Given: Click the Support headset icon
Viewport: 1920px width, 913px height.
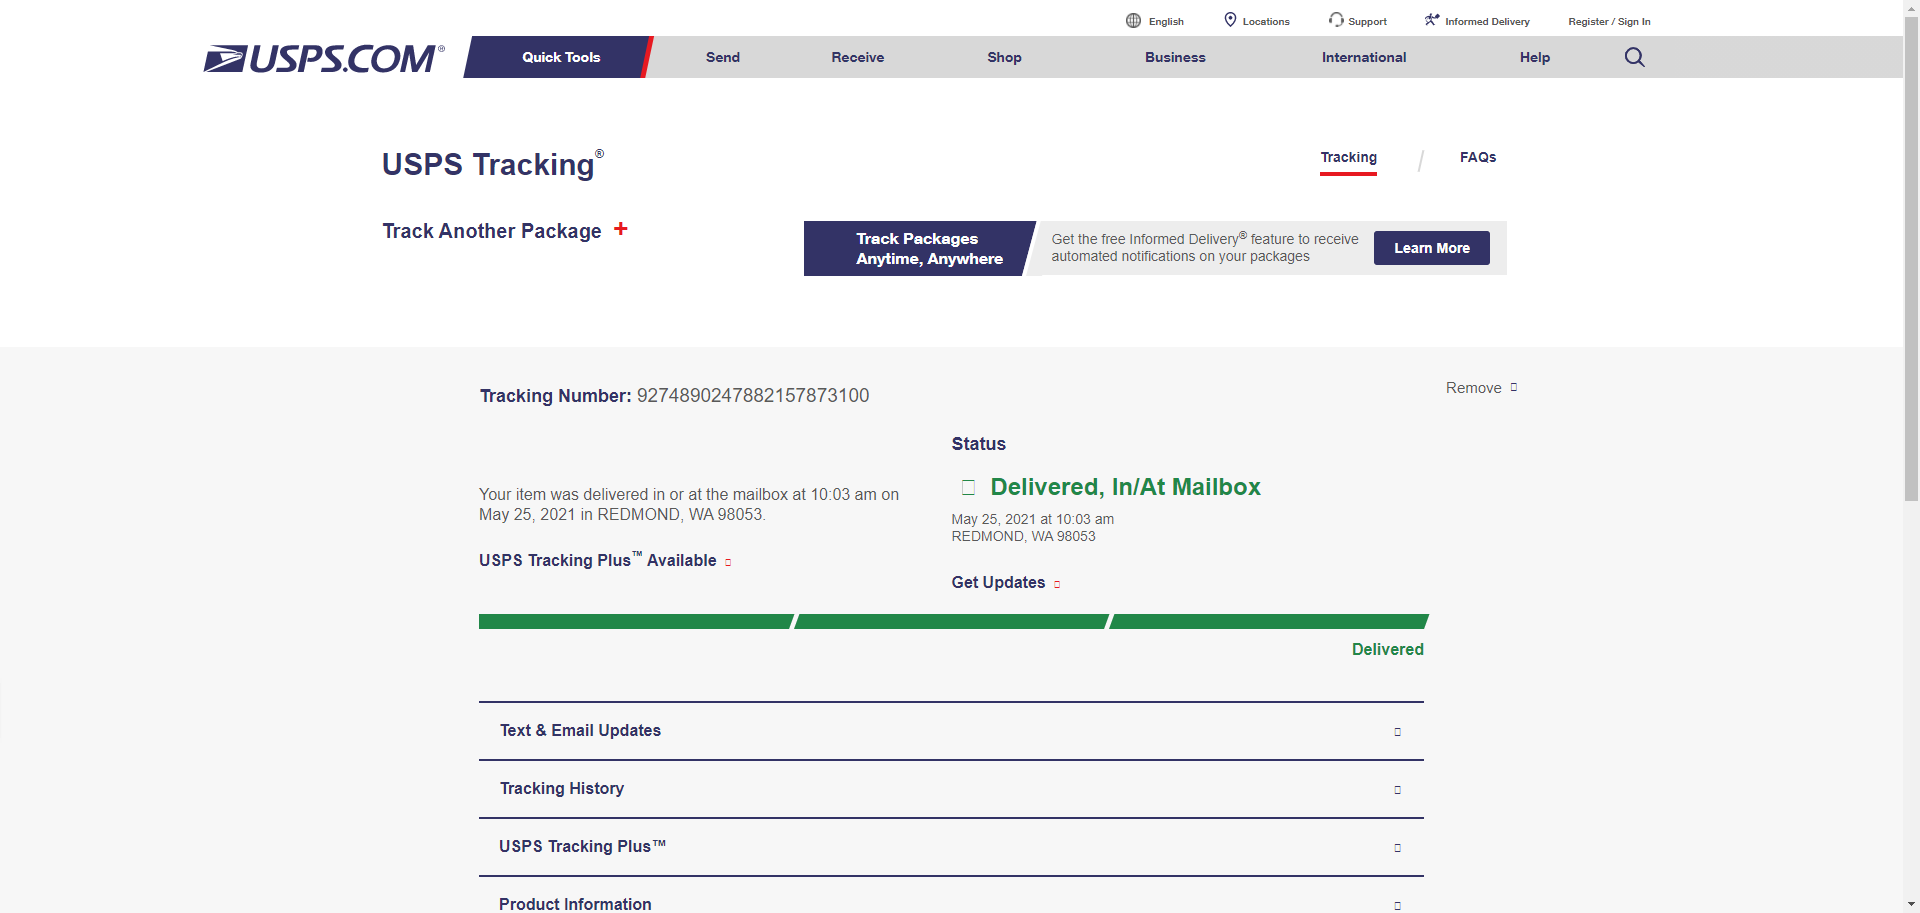Looking at the screenshot, I should 1336,20.
